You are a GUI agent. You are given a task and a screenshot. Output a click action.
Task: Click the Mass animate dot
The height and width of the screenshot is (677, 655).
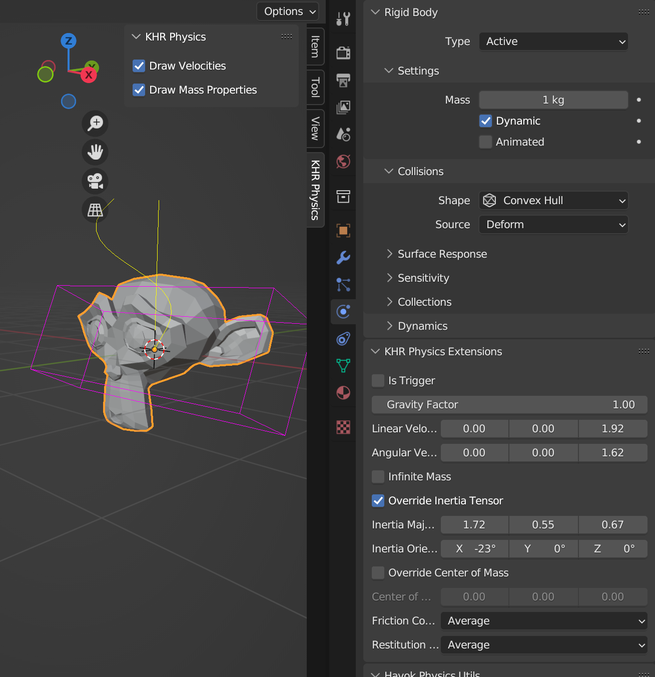(639, 100)
